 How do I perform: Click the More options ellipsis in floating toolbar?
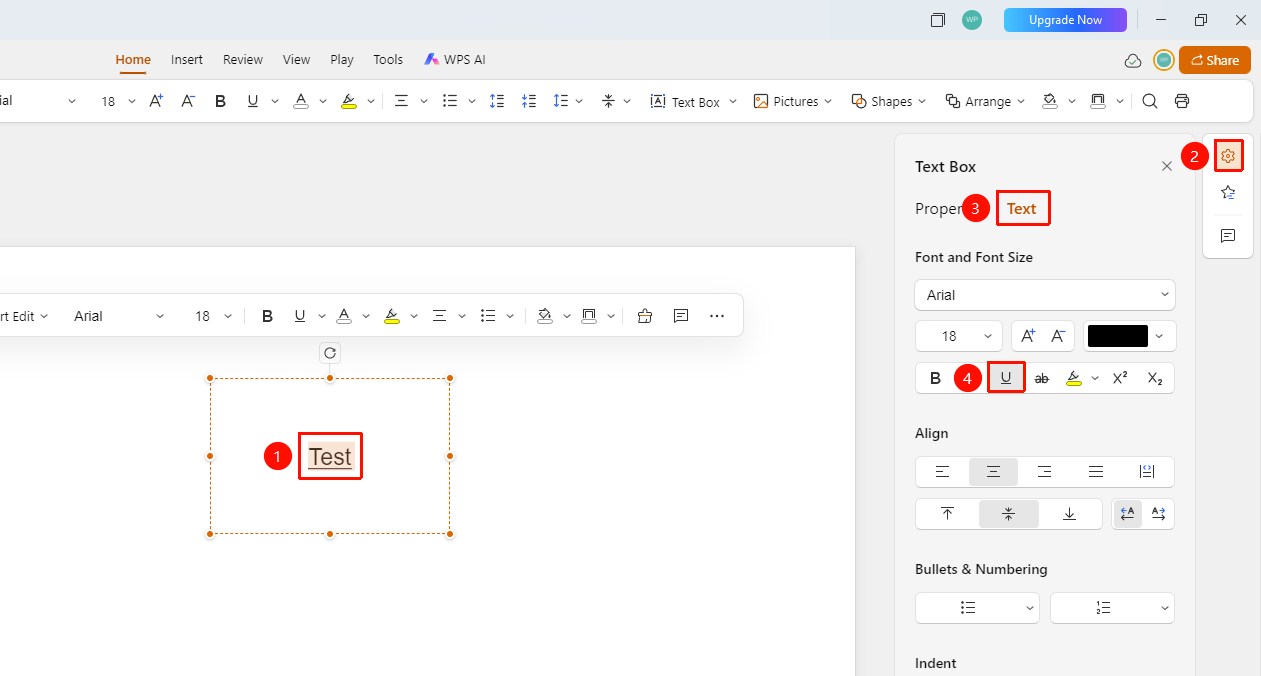(x=717, y=316)
